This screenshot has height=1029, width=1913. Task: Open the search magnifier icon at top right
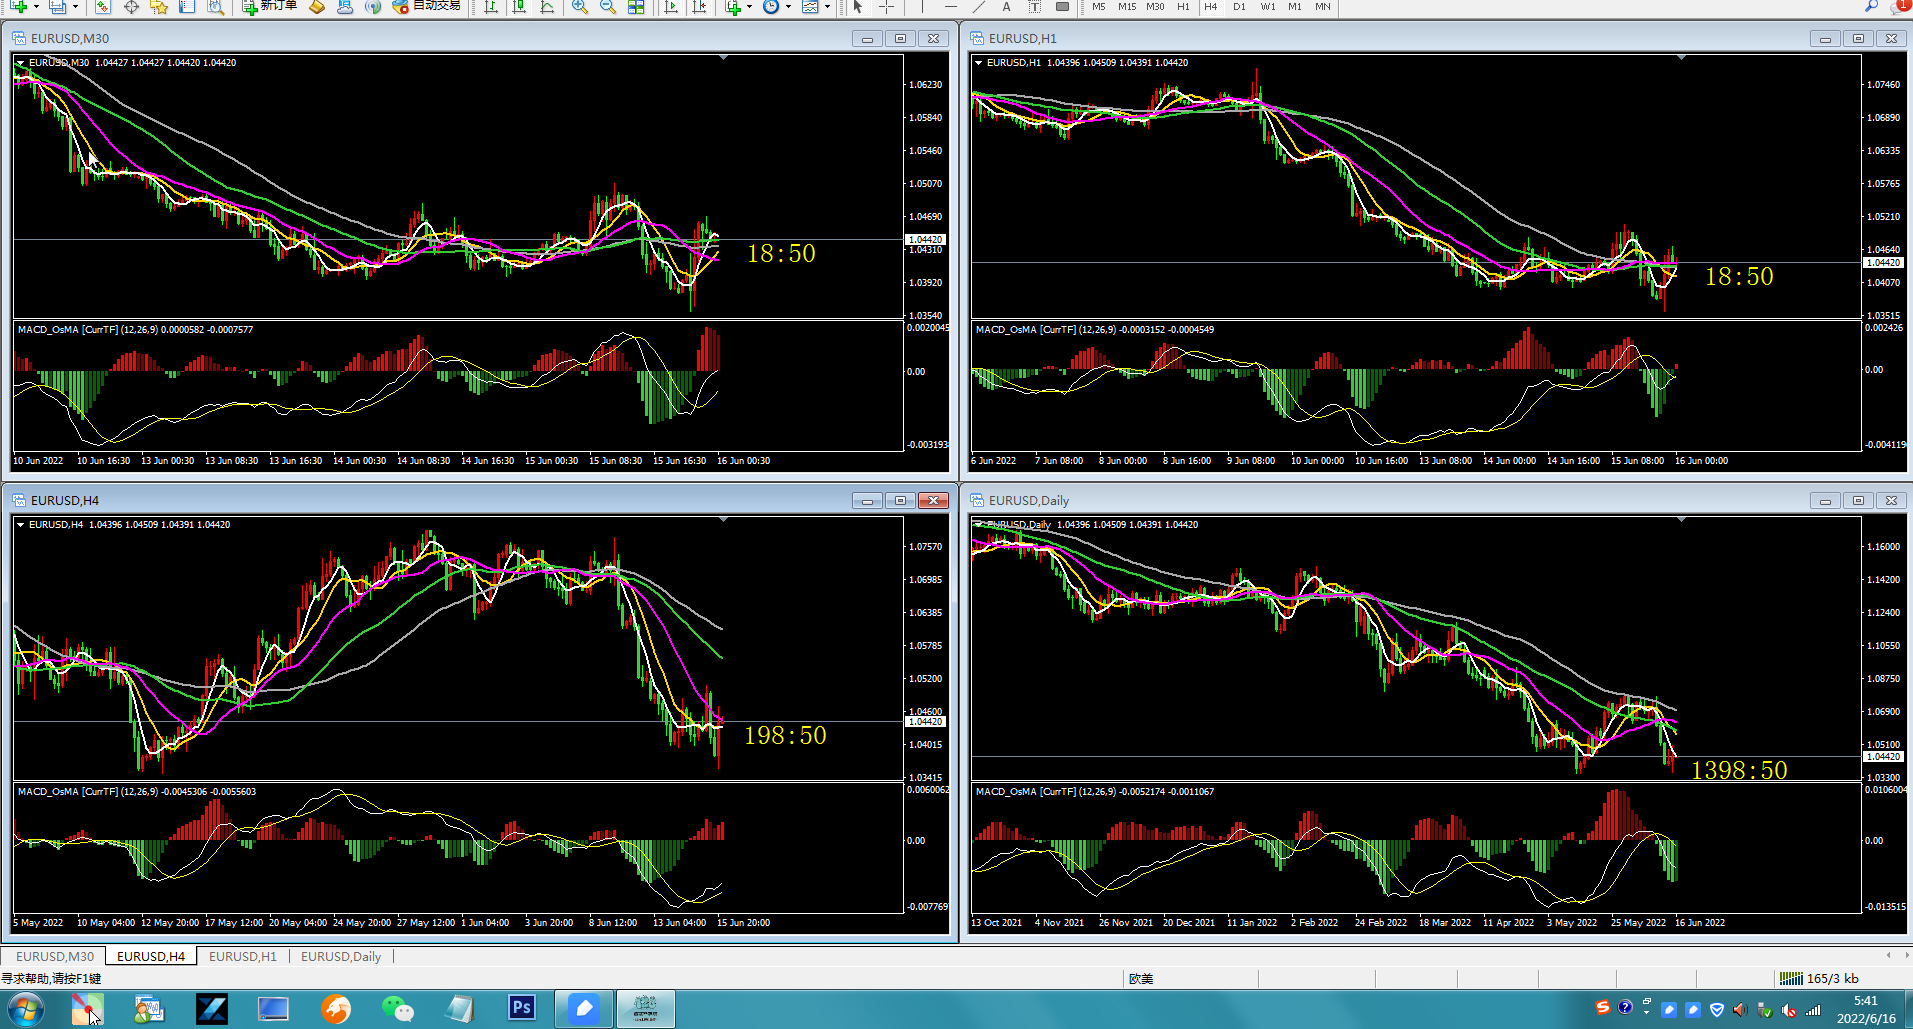[1871, 7]
